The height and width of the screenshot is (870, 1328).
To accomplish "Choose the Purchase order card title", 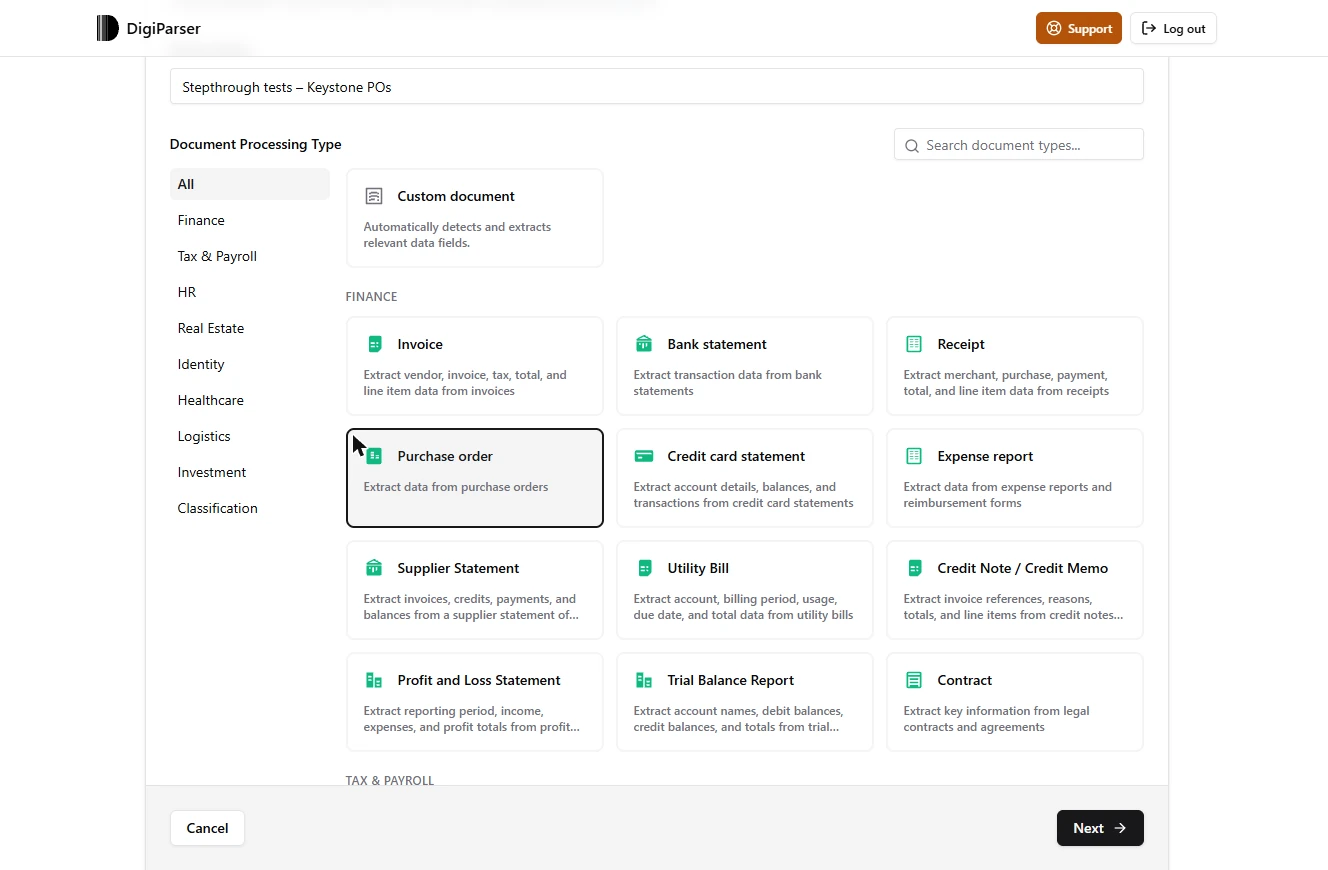I will coord(445,456).
